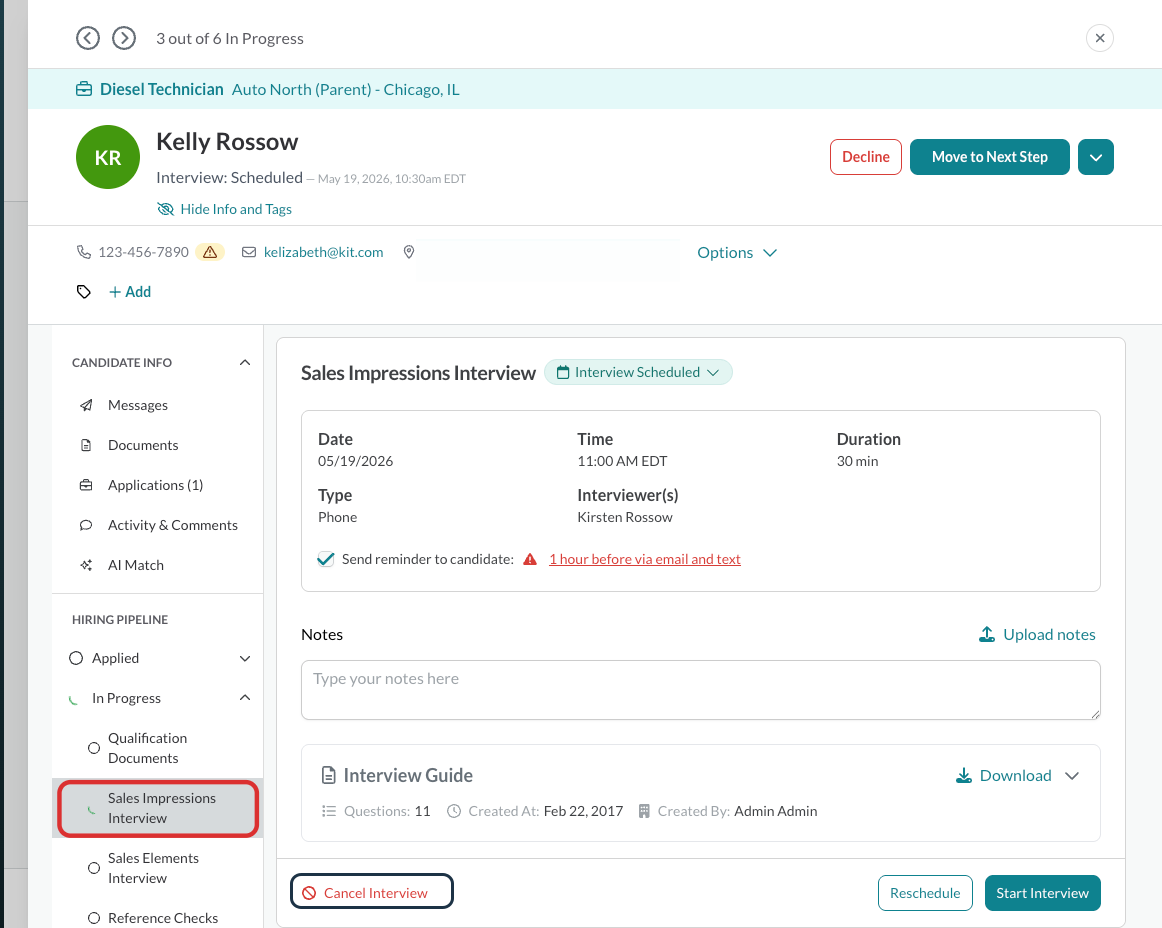
Task: Click the Messages paper plane icon
Action: (86, 405)
